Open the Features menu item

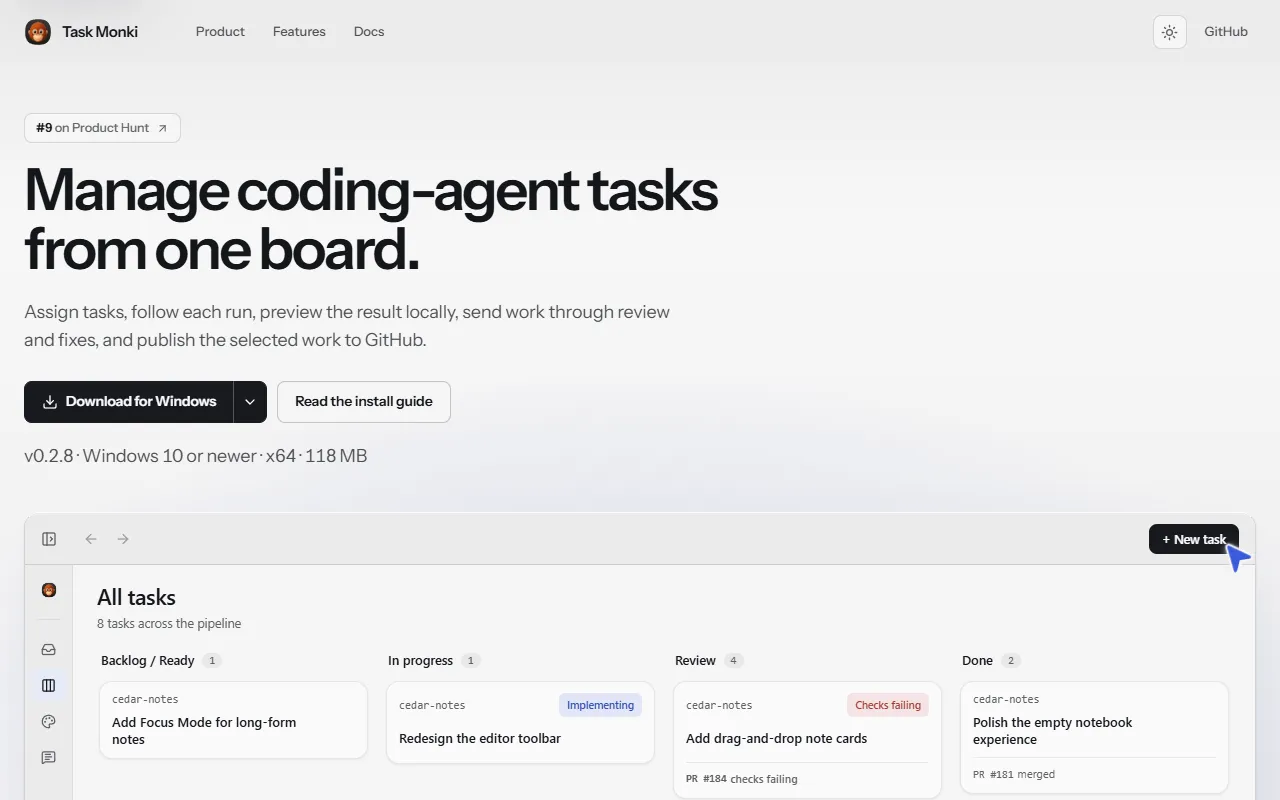click(x=299, y=32)
